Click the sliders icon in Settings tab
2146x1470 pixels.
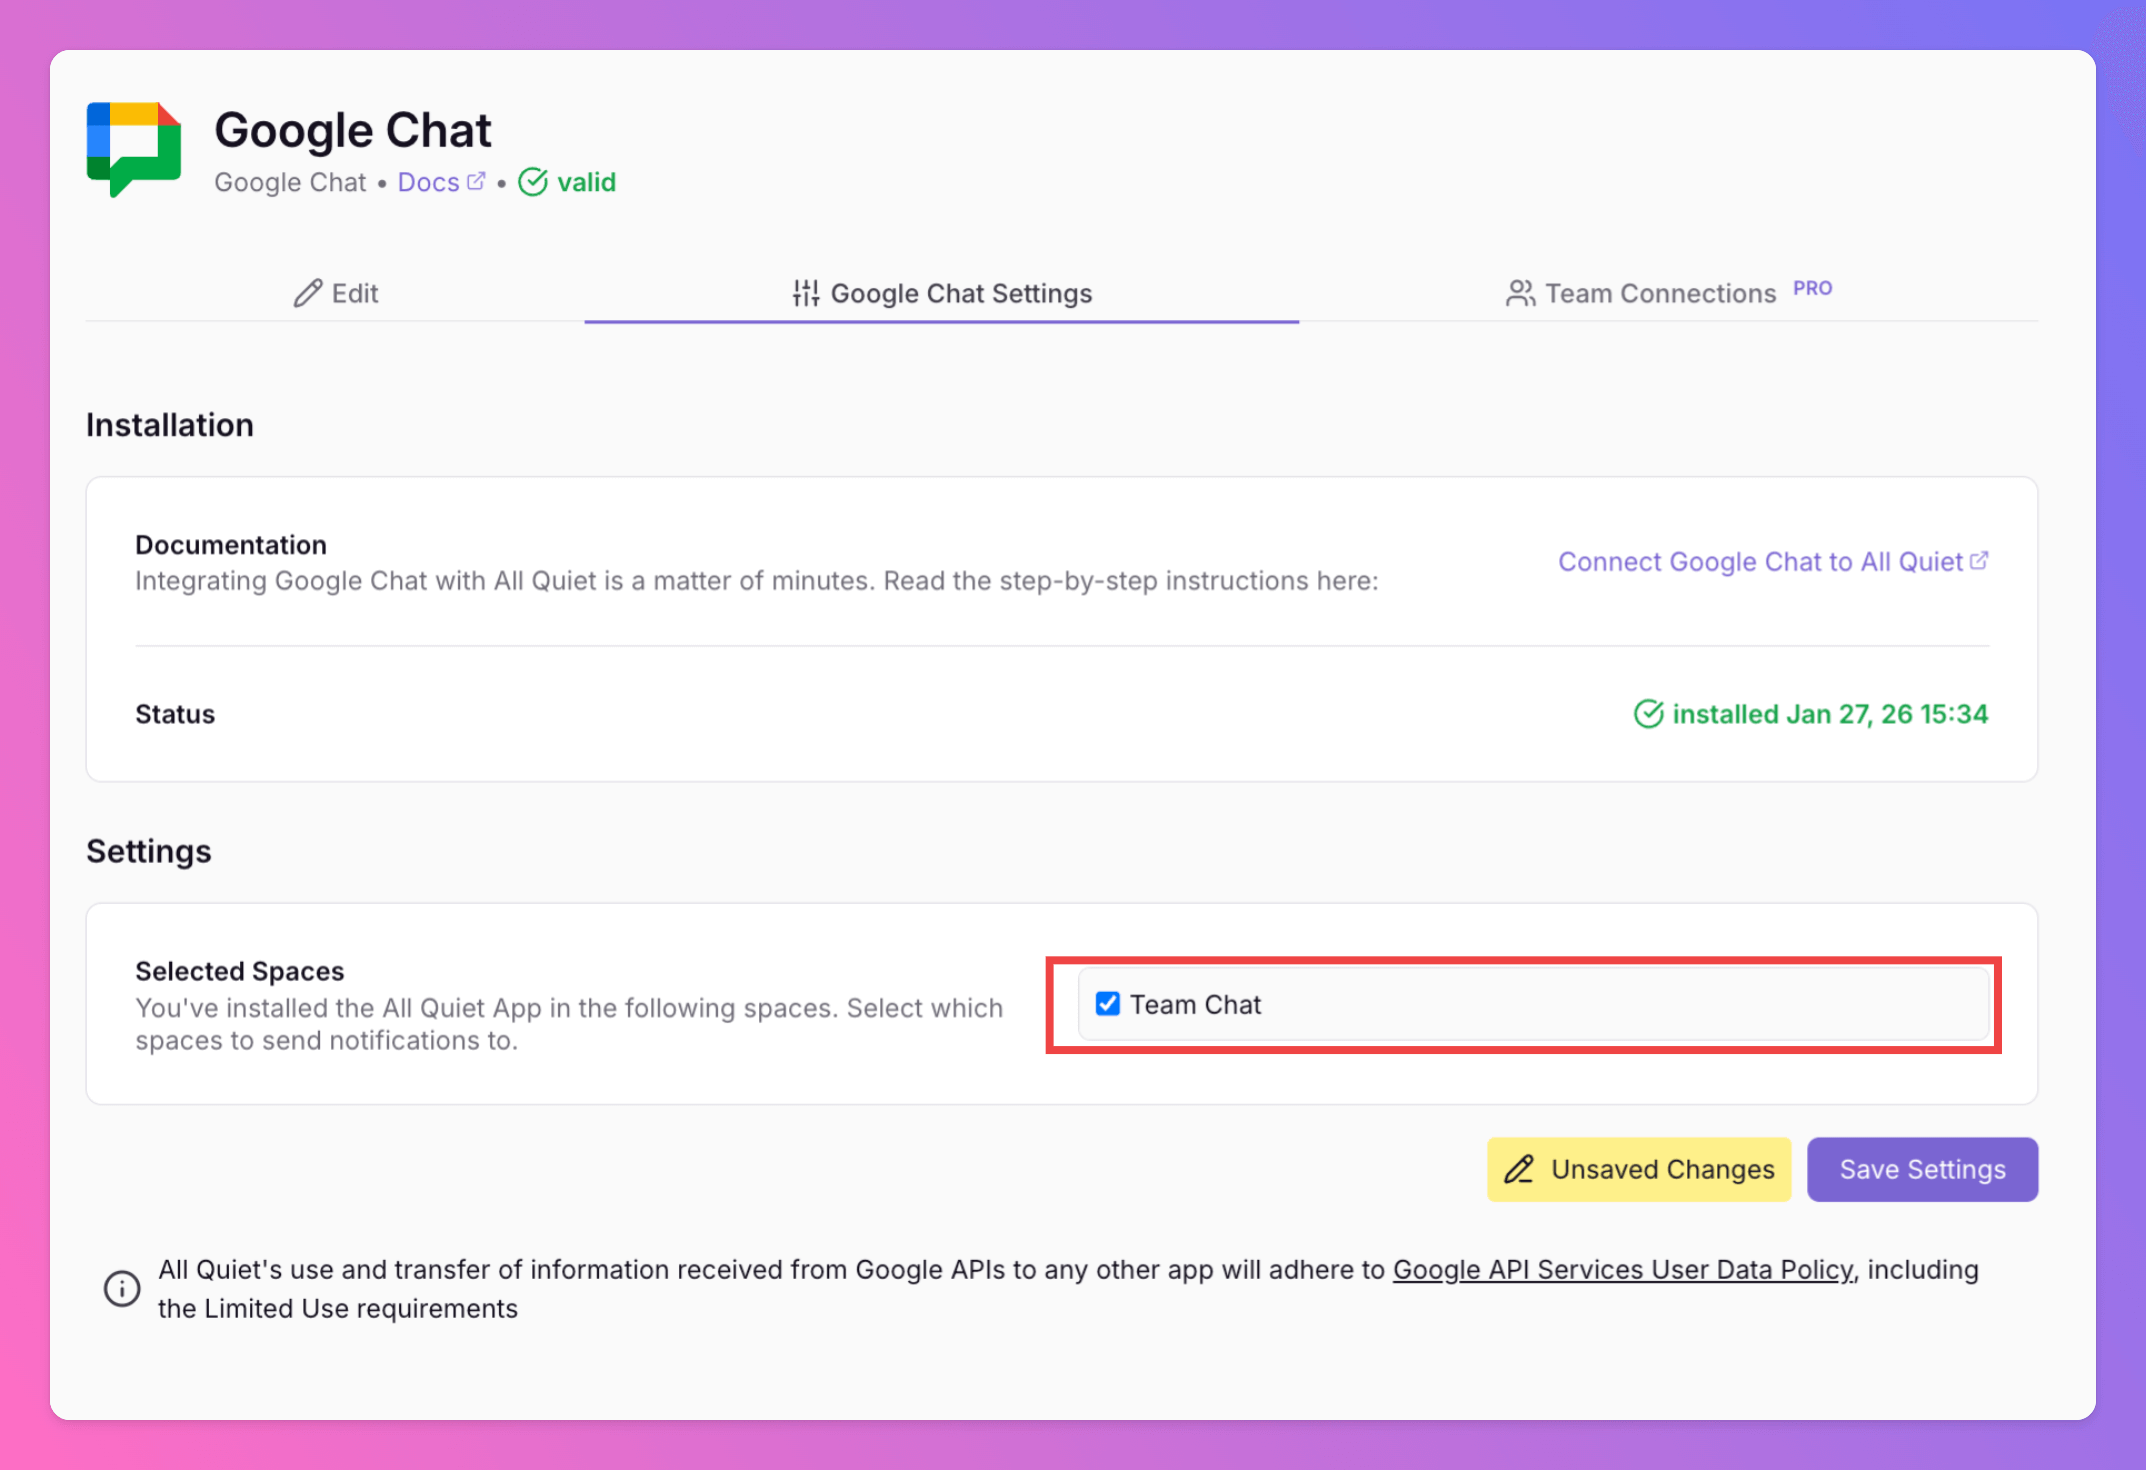pos(805,293)
